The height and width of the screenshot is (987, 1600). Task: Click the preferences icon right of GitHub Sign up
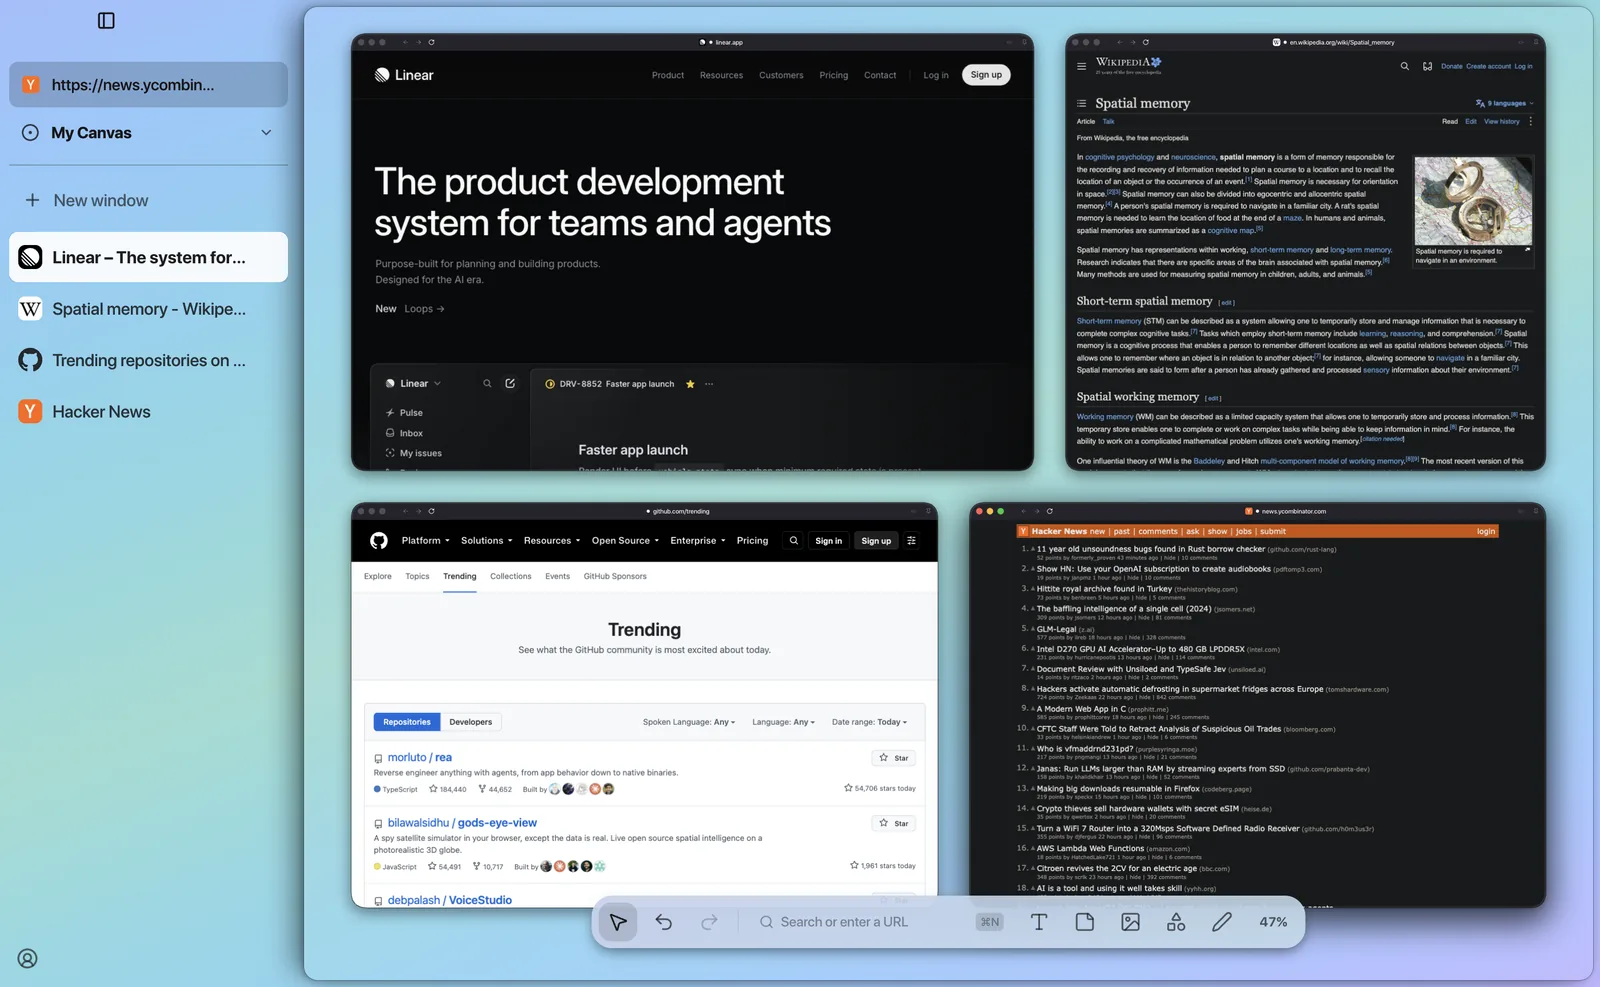(x=911, y=541)
